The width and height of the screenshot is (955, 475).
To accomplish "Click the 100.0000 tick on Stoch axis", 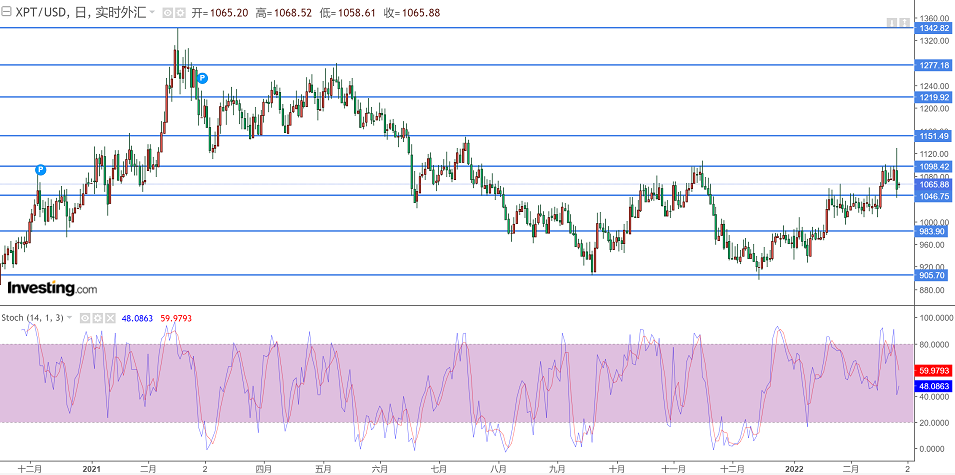I will coord(934,318).
